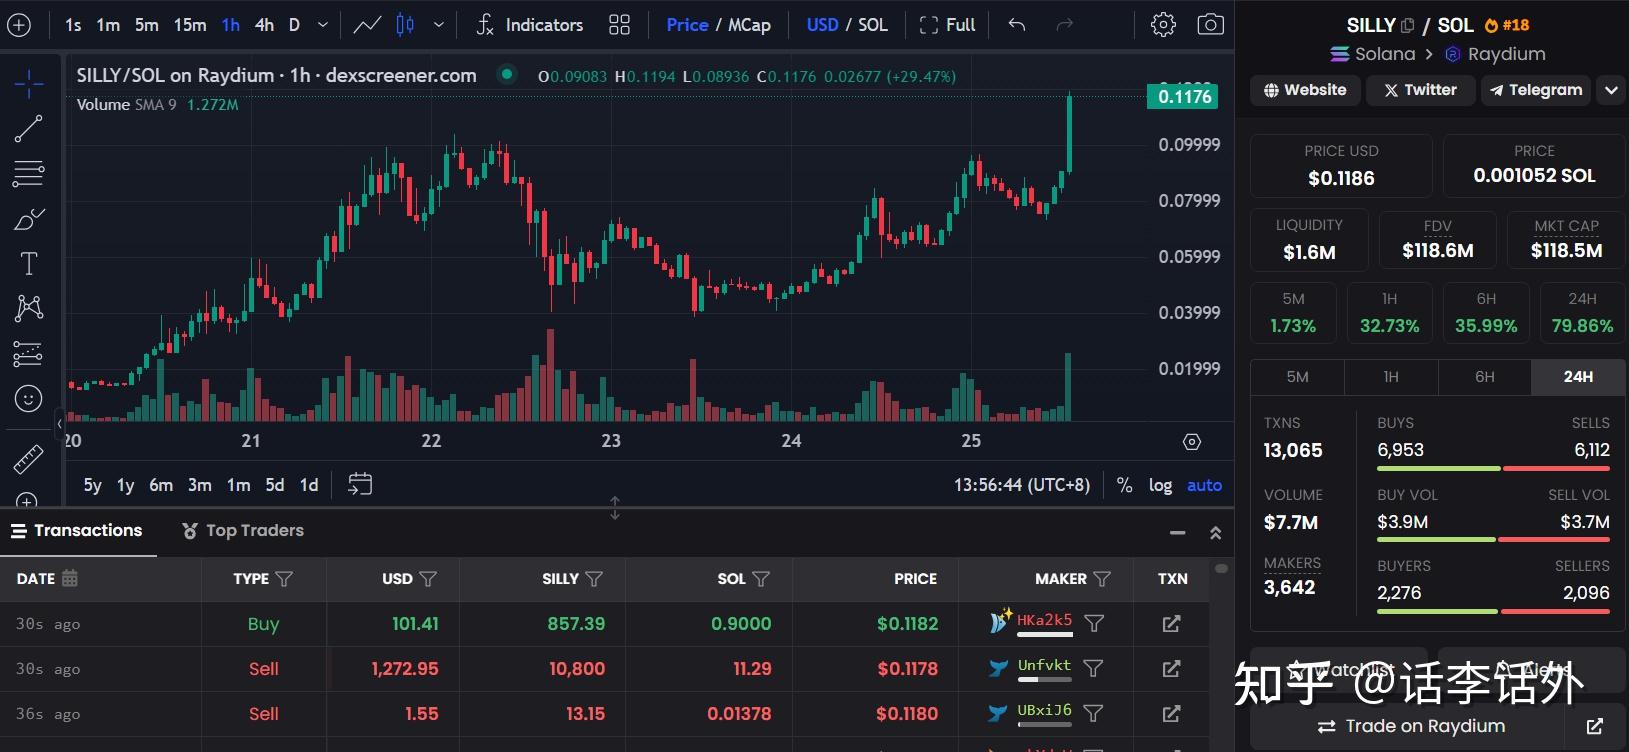
Task: Open the token Telegram link
Action: 1535,90
